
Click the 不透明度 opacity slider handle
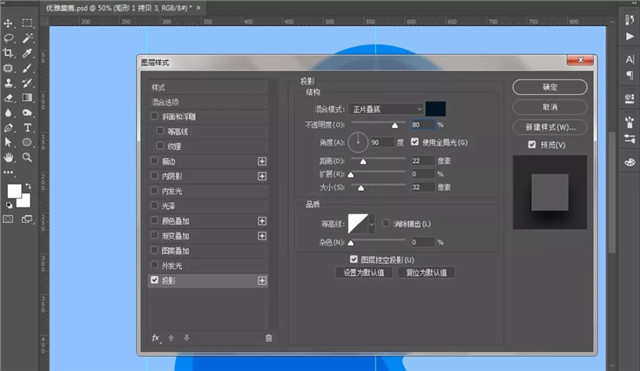pos(395,125)
